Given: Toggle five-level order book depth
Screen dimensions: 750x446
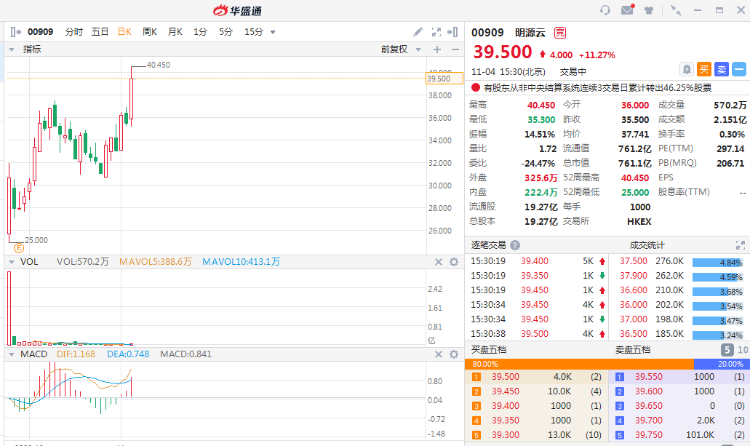Looking at the screenshot, I should 728,349.
